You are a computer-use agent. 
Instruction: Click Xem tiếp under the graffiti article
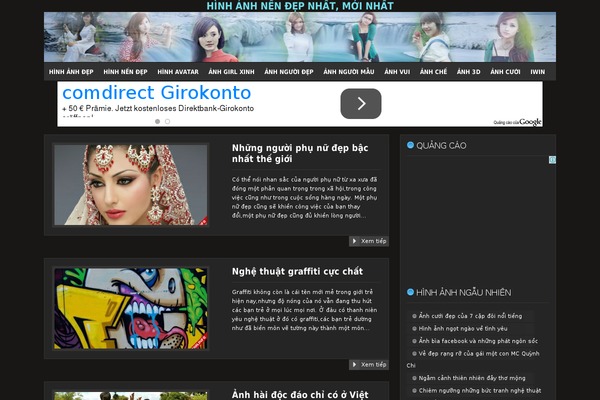point(369,364)
